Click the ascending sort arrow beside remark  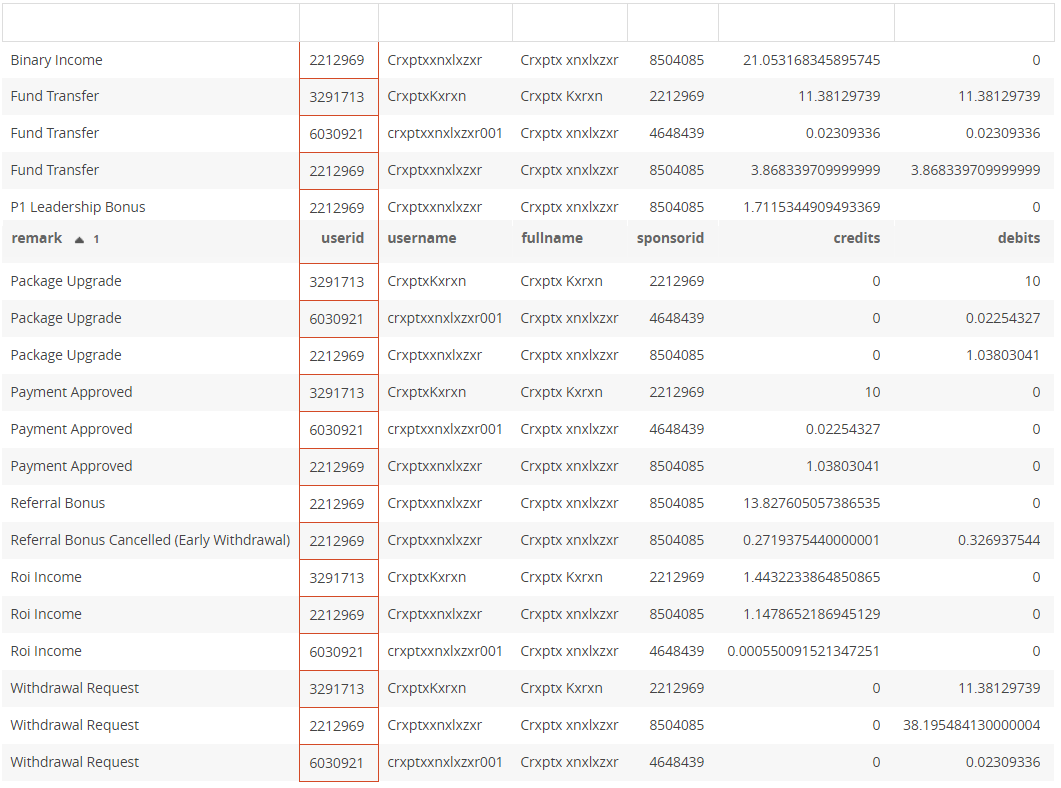pyautogui.click(x=79, y=239)
